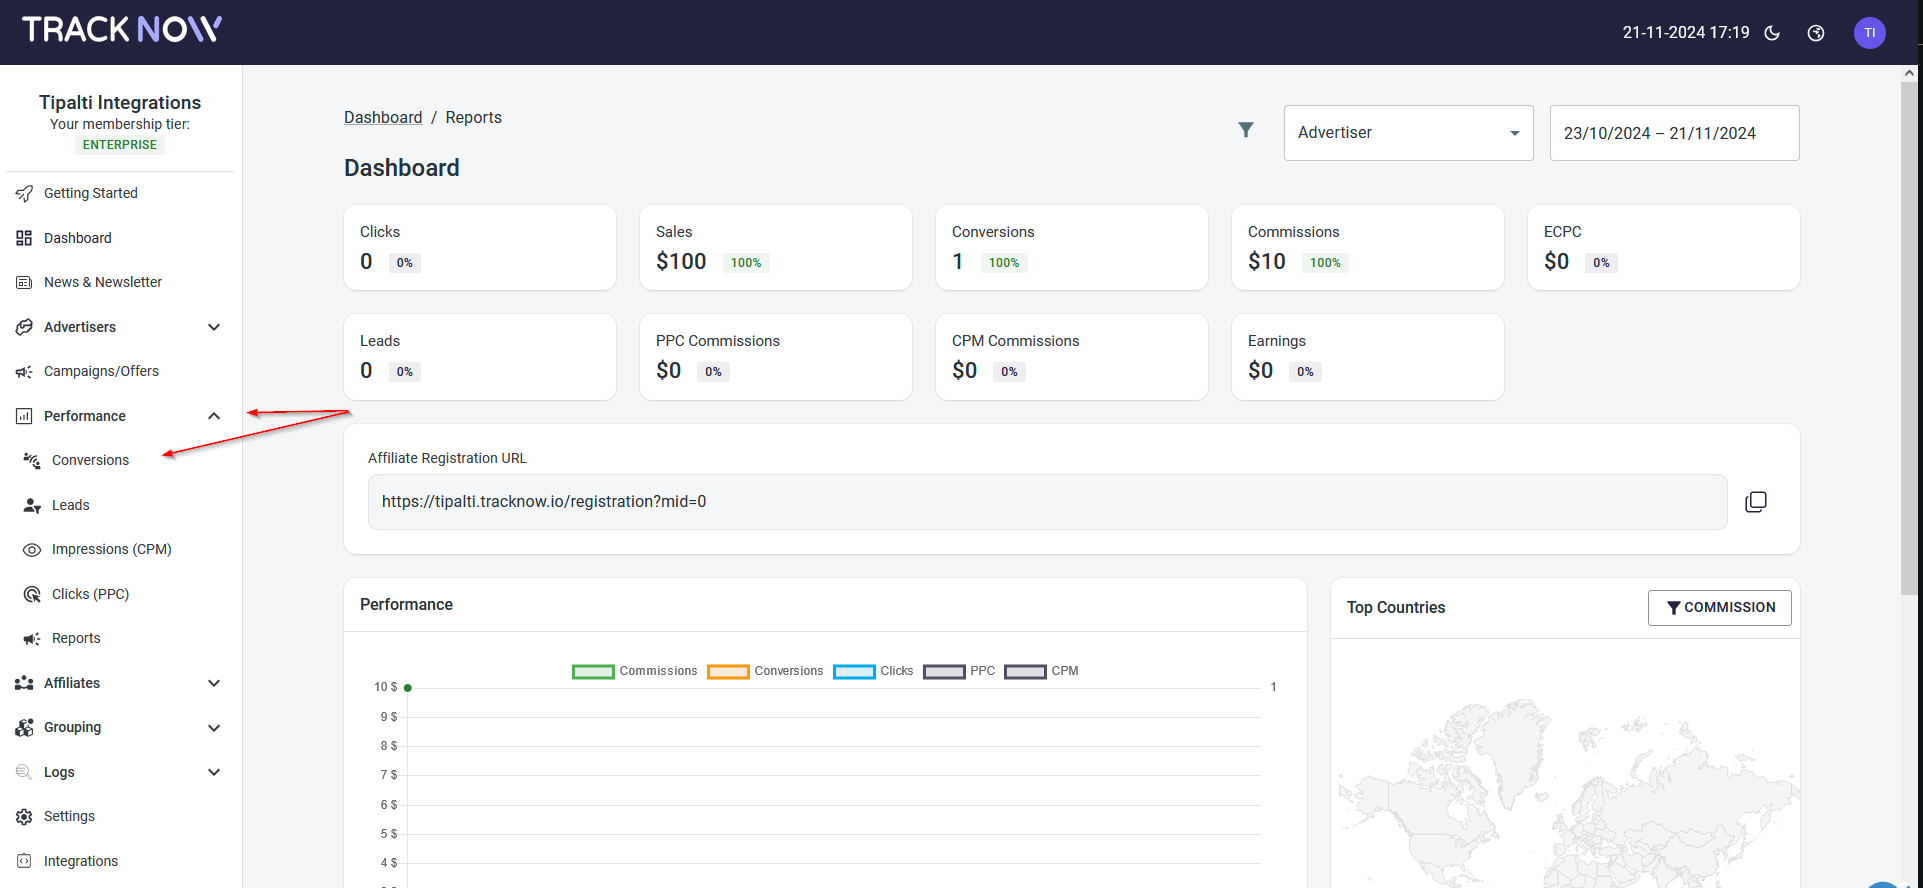Click the Grouping sidebar icon
This screenshot has width=1923, height=888.
24,728
